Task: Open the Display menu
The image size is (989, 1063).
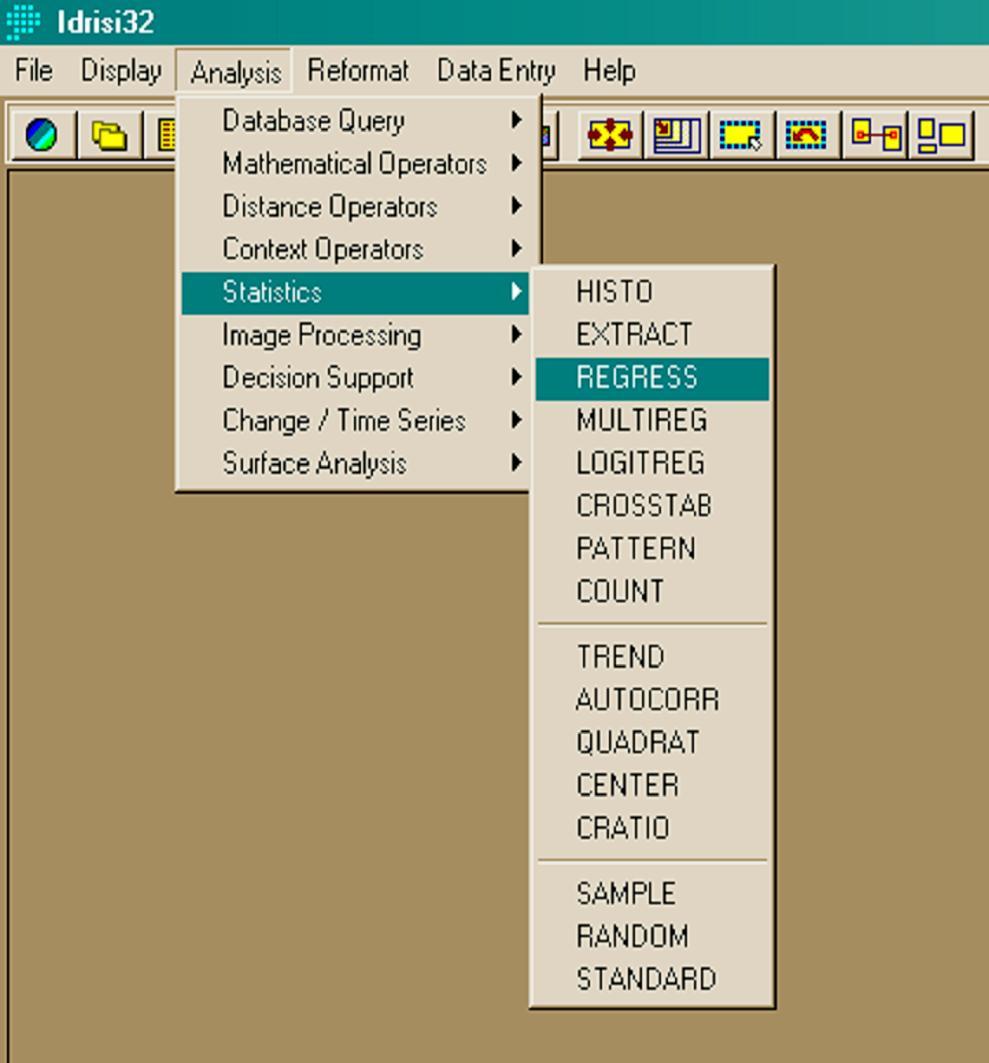Action: (121, 71)
